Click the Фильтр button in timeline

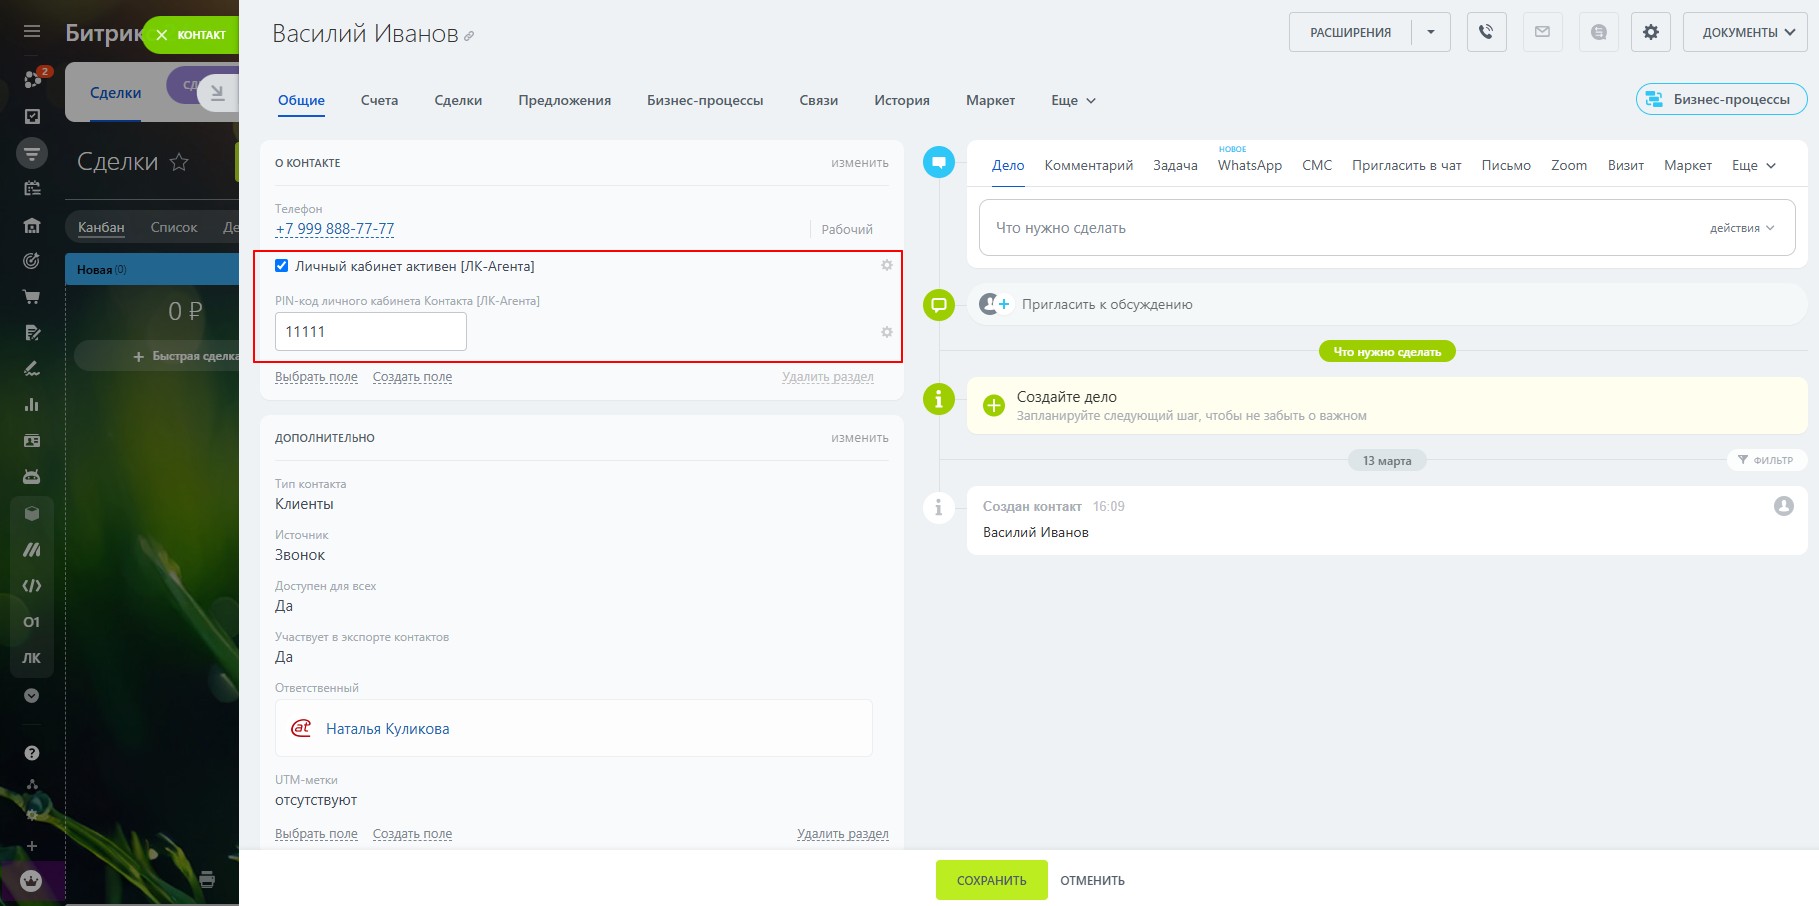(x=1766, y=460)
